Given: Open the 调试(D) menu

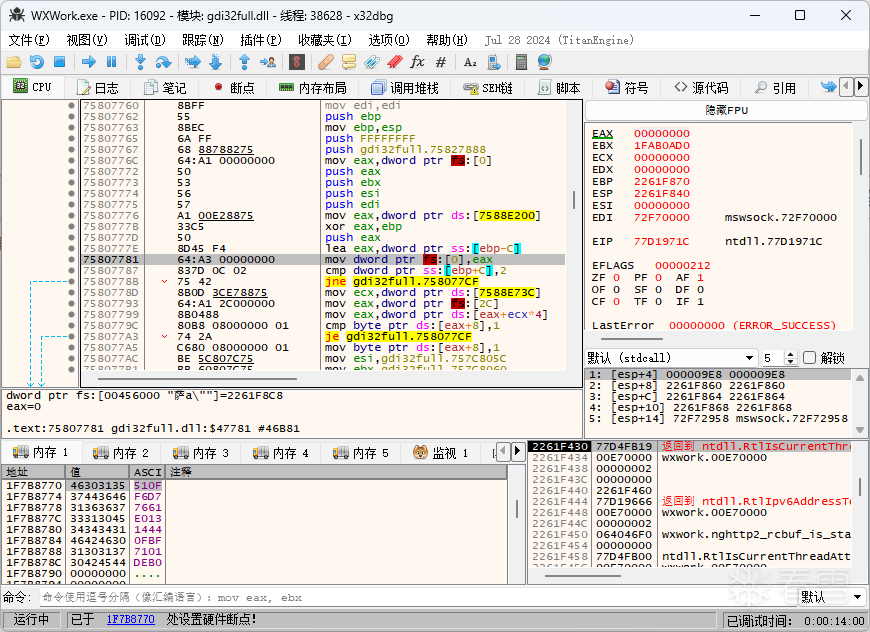Looking at the screenshot, I should tap(145, 40).
